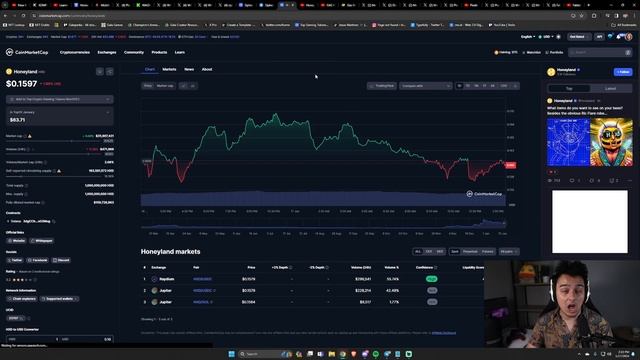Open the Supported wallets dropdown
Viewport: 640px width, 360px height.
coord(60,299)
